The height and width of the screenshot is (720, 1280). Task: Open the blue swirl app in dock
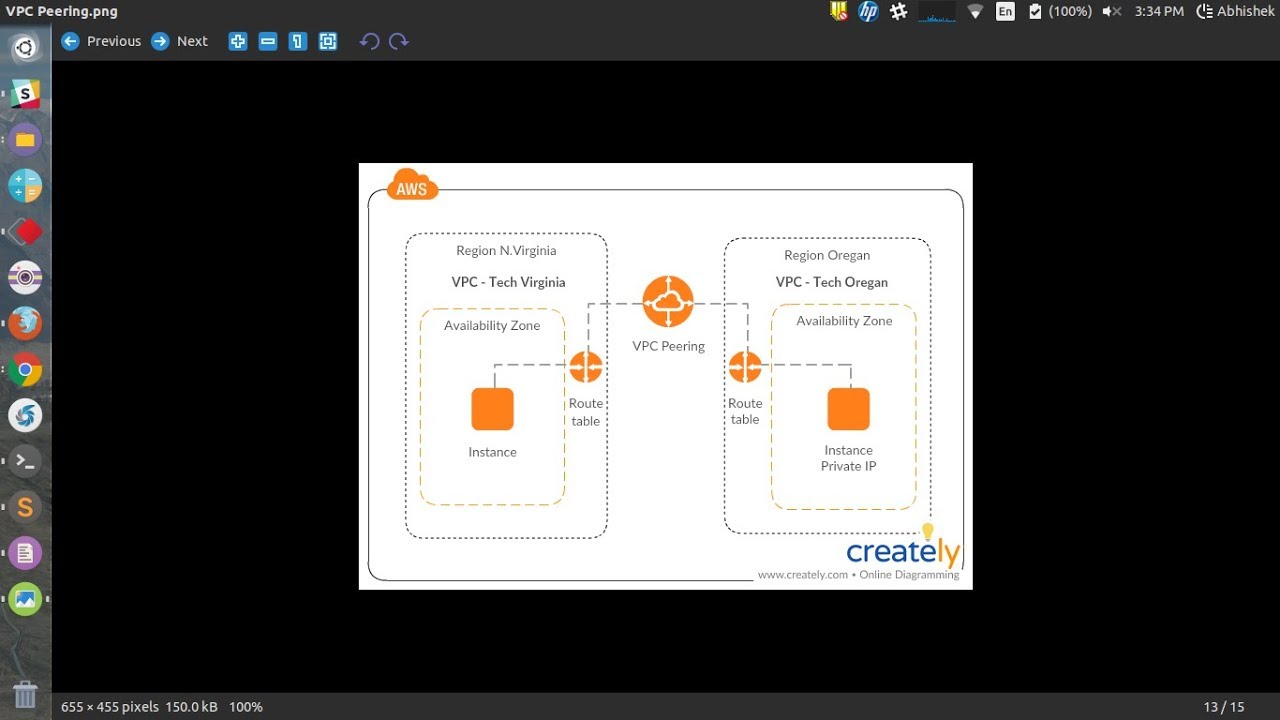click(25, 415)
